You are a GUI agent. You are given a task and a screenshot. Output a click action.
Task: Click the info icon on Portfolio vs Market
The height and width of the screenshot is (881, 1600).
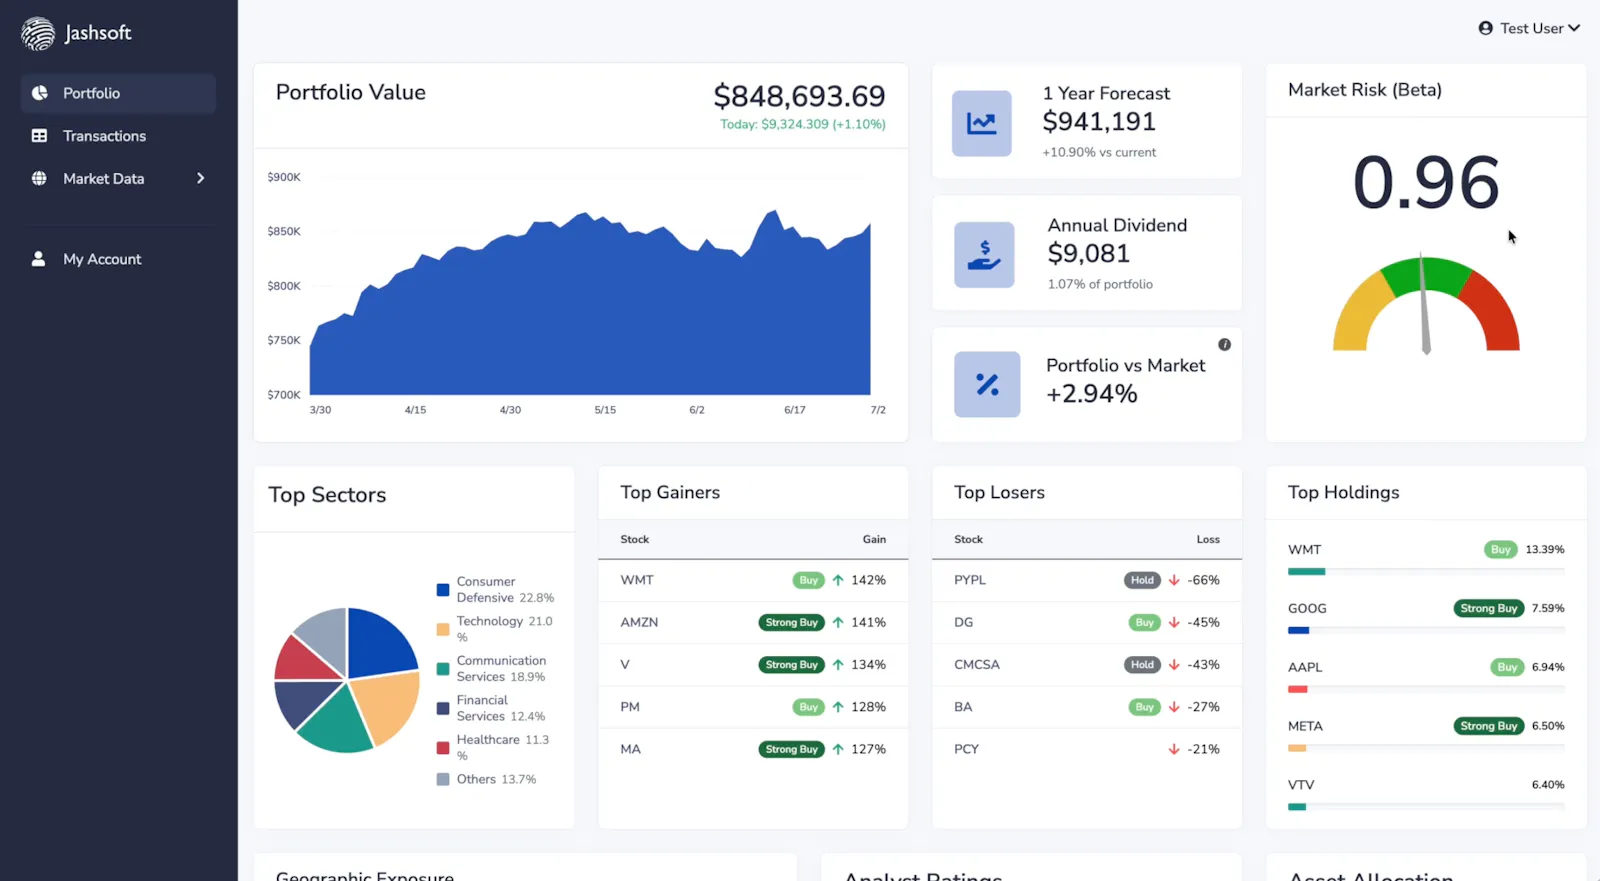pyautogui.click(x=1224, y=345)
